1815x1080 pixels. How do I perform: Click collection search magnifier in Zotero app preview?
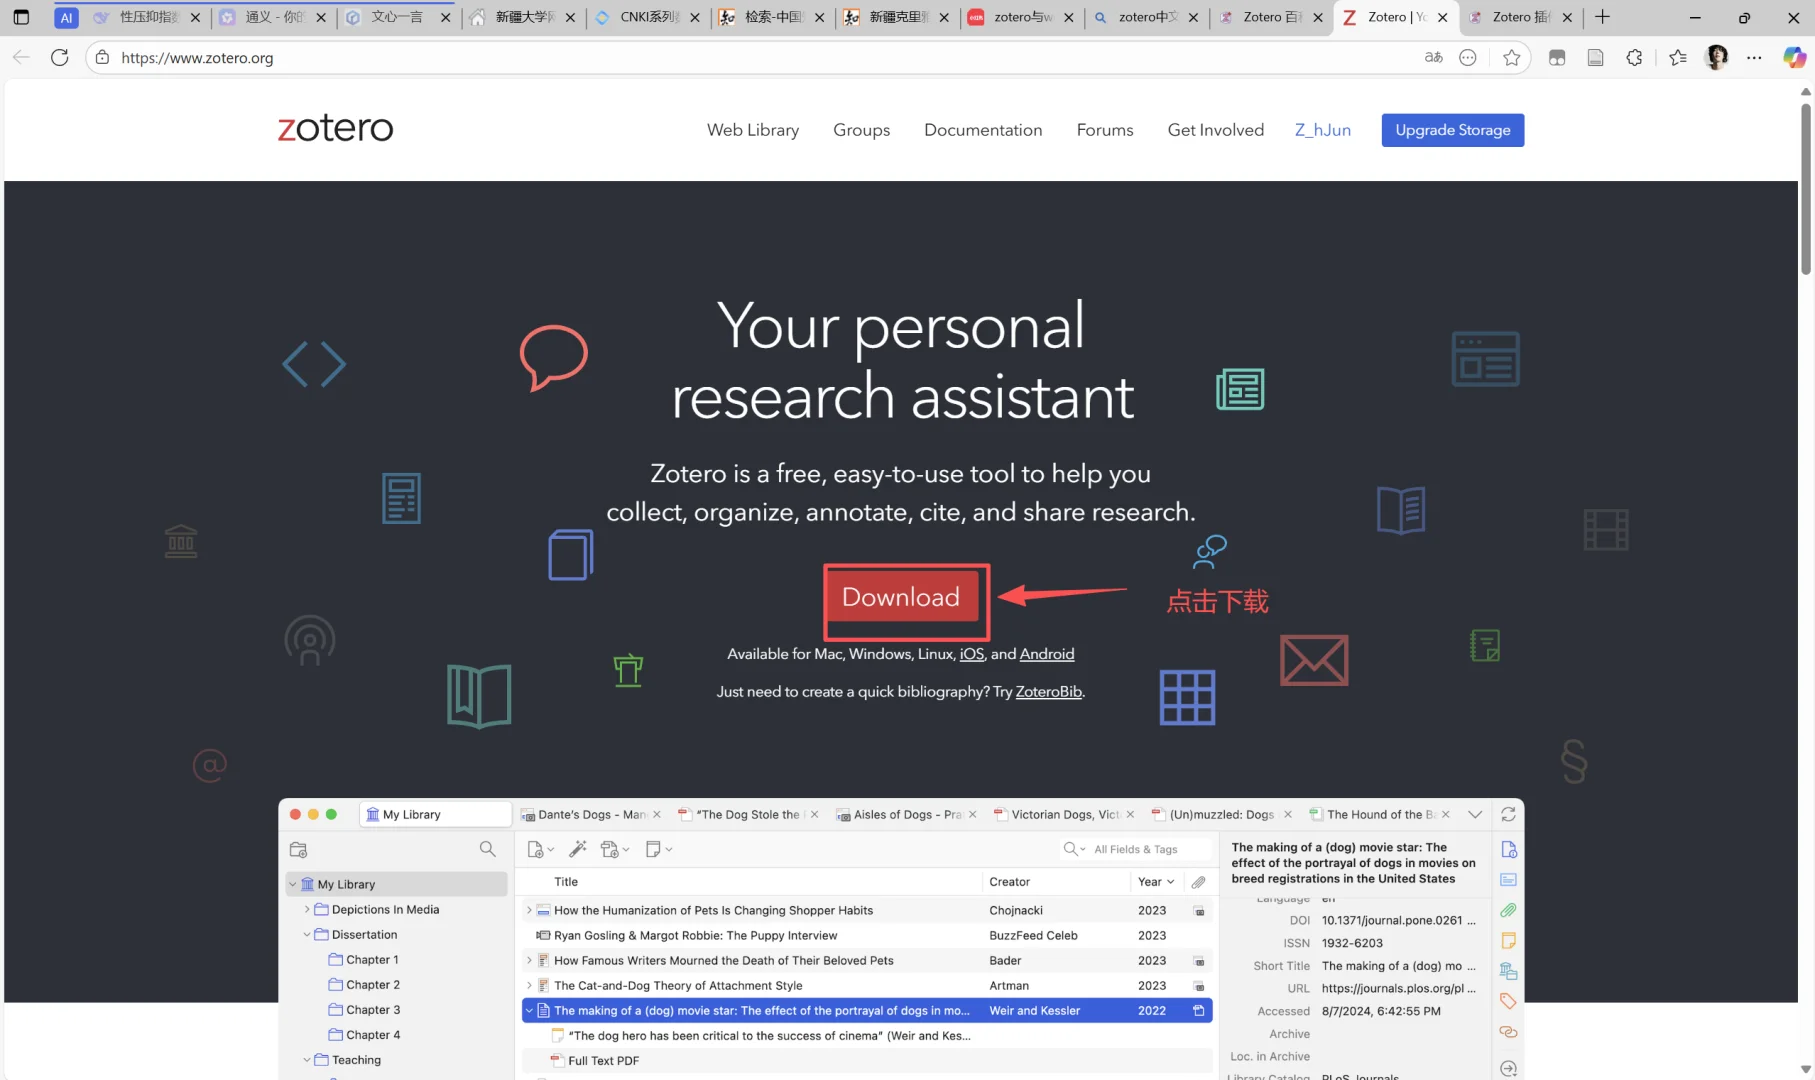click(x=487, y=849)
